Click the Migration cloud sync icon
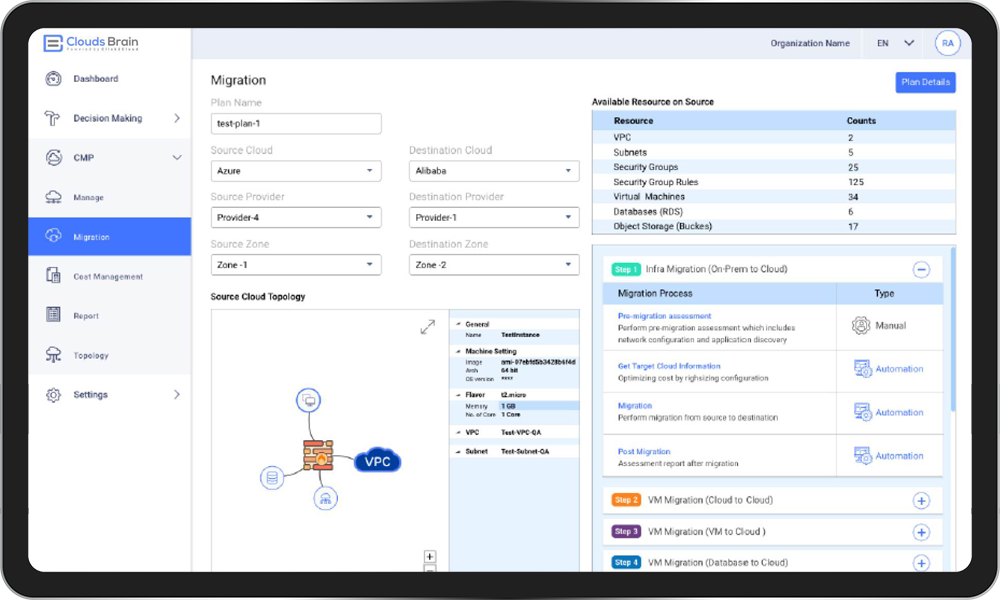The image size is (1000, 600). (x=54, y=236)
